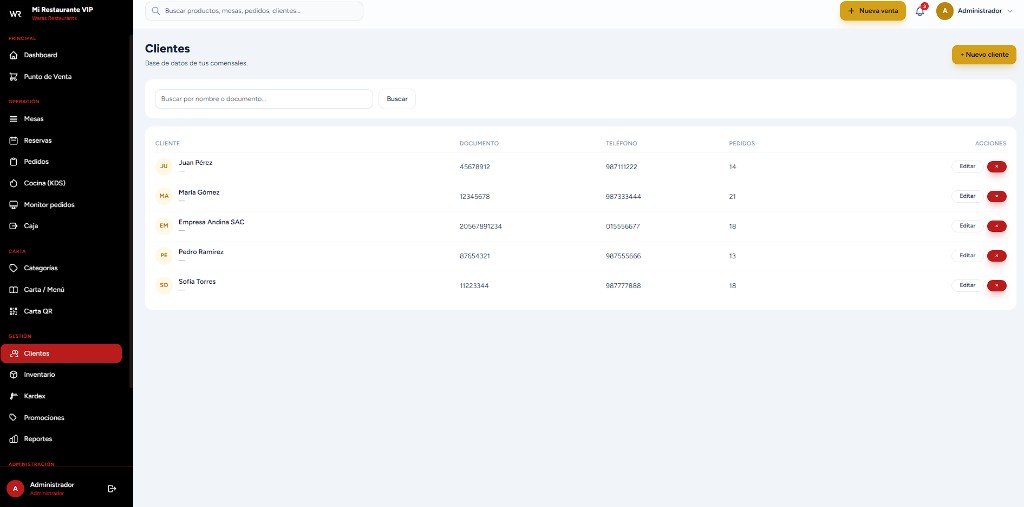Viewport: 1024px width, 507px height.
Task: Click the Nuevo cliente button
Action: point(984,55)
